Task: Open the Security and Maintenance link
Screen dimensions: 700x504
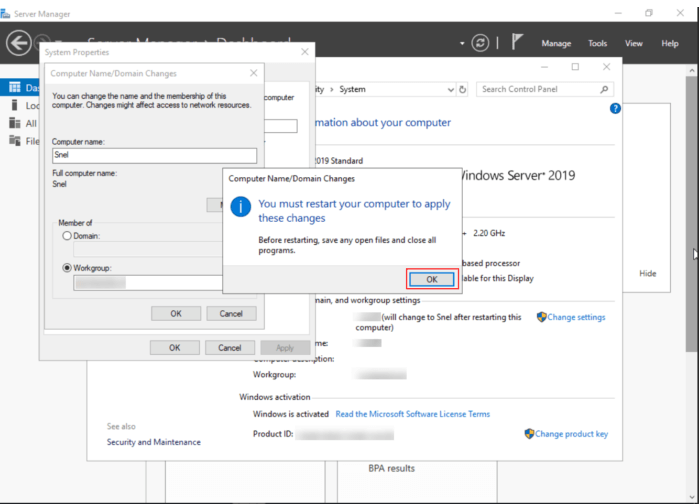Action: pos(154,442)
